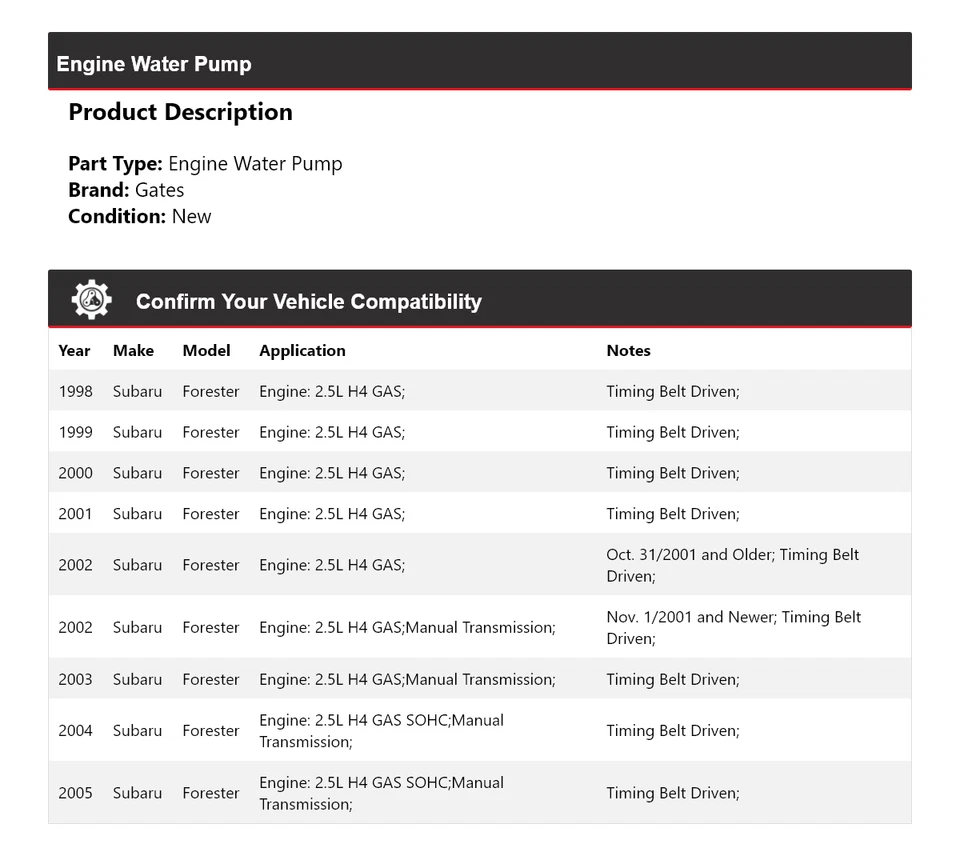Select the 1999 year cell

[x=75, y=433]
